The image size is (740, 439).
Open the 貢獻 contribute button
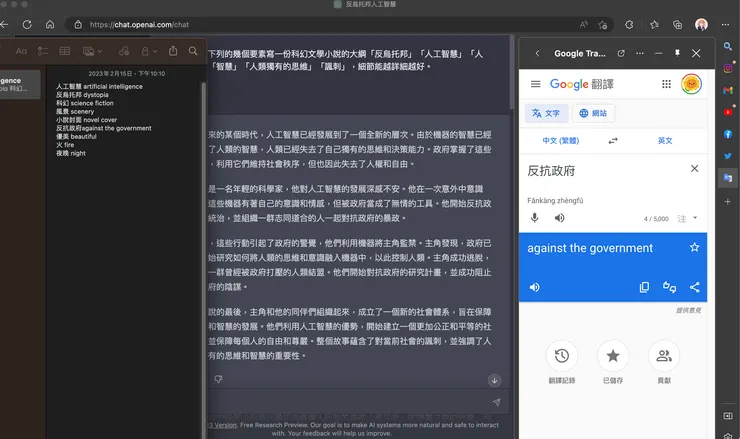664,355
